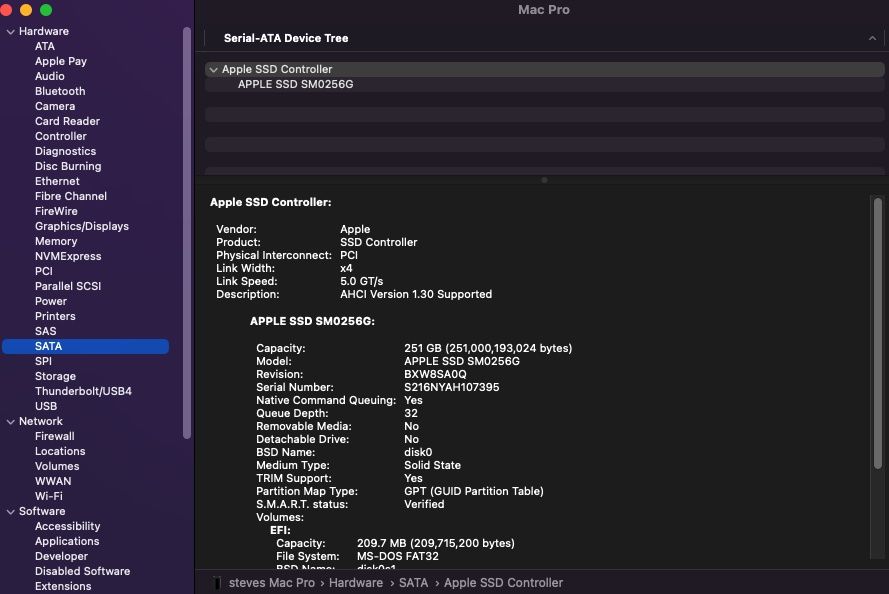889x594 pixels.
Task: Select FireWire in the sidebar
Action: (56, 211)
